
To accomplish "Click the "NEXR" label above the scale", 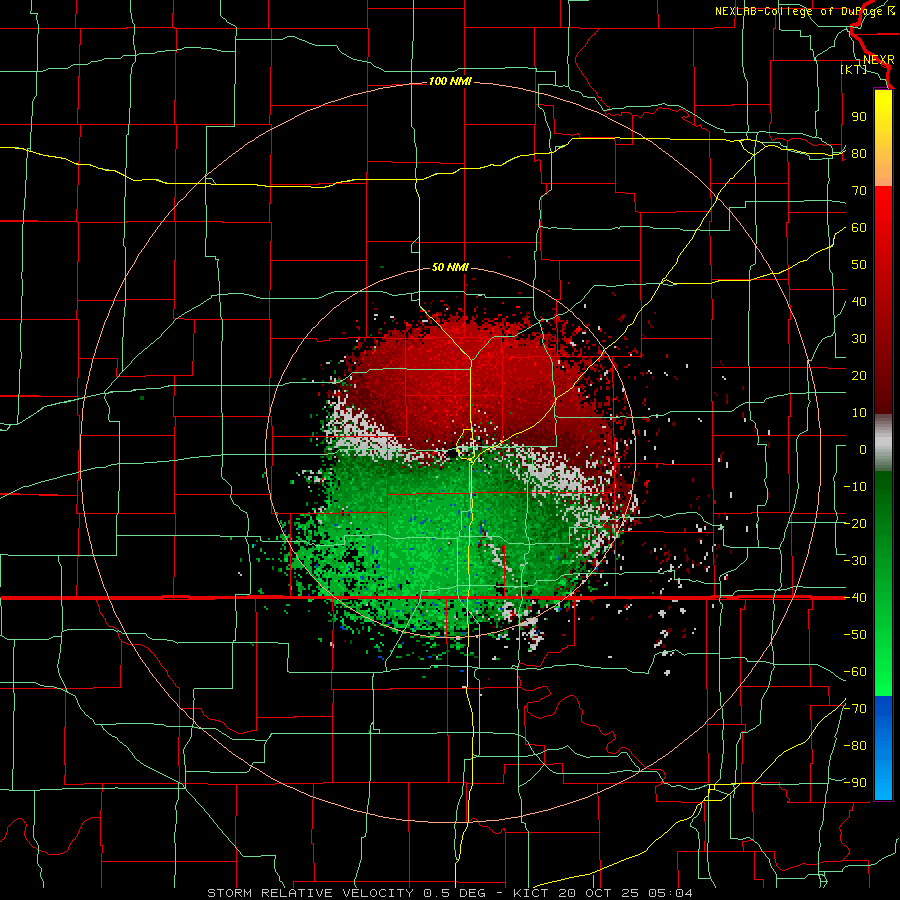I will (878, 60).
